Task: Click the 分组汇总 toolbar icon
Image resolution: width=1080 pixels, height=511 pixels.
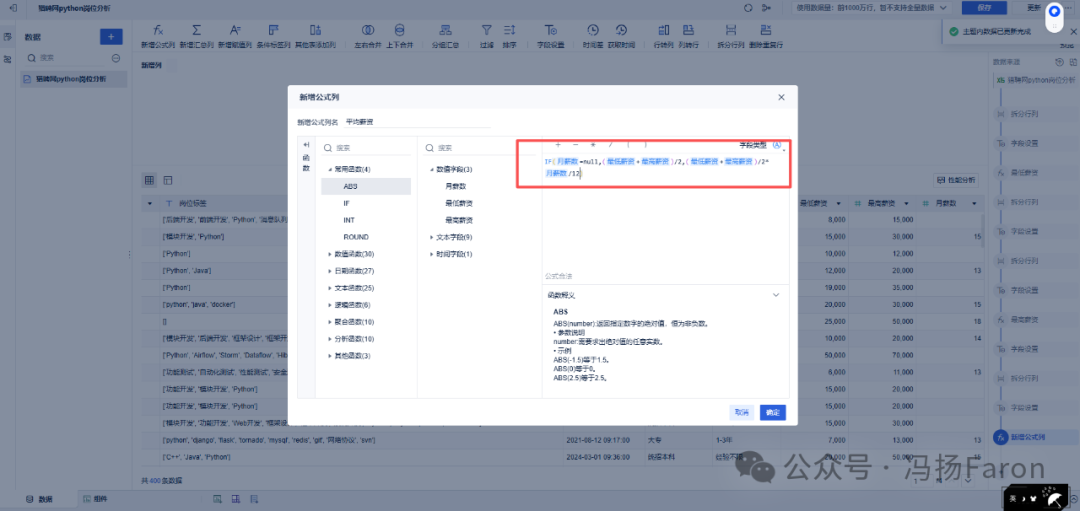Action: 445,30
